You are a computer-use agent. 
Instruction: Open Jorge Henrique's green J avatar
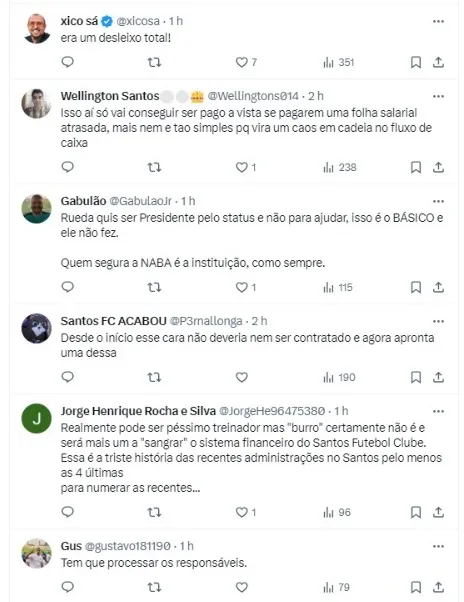(36, 419)
